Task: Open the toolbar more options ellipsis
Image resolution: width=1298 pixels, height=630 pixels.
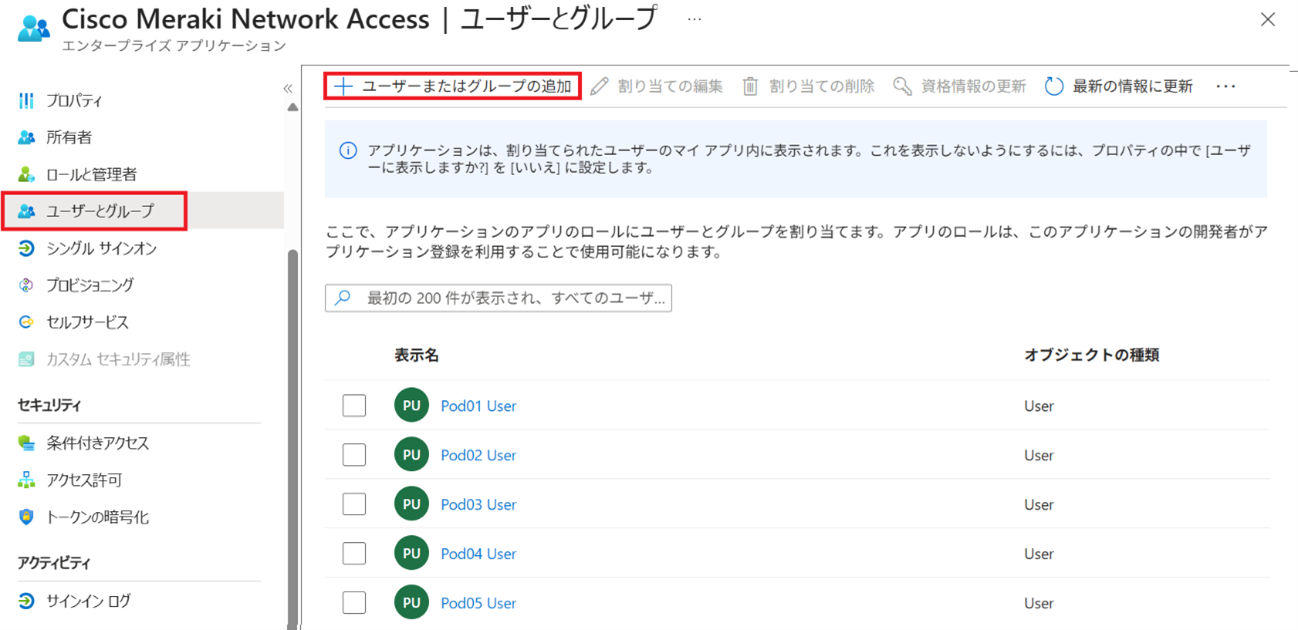Action: pyautogui.click(x=1226, y=87)
